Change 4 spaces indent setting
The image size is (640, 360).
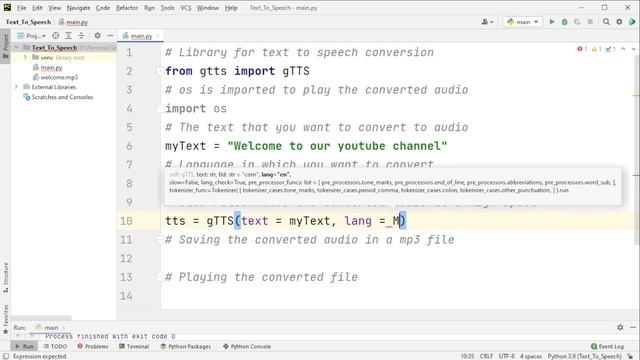coord(531,356)
